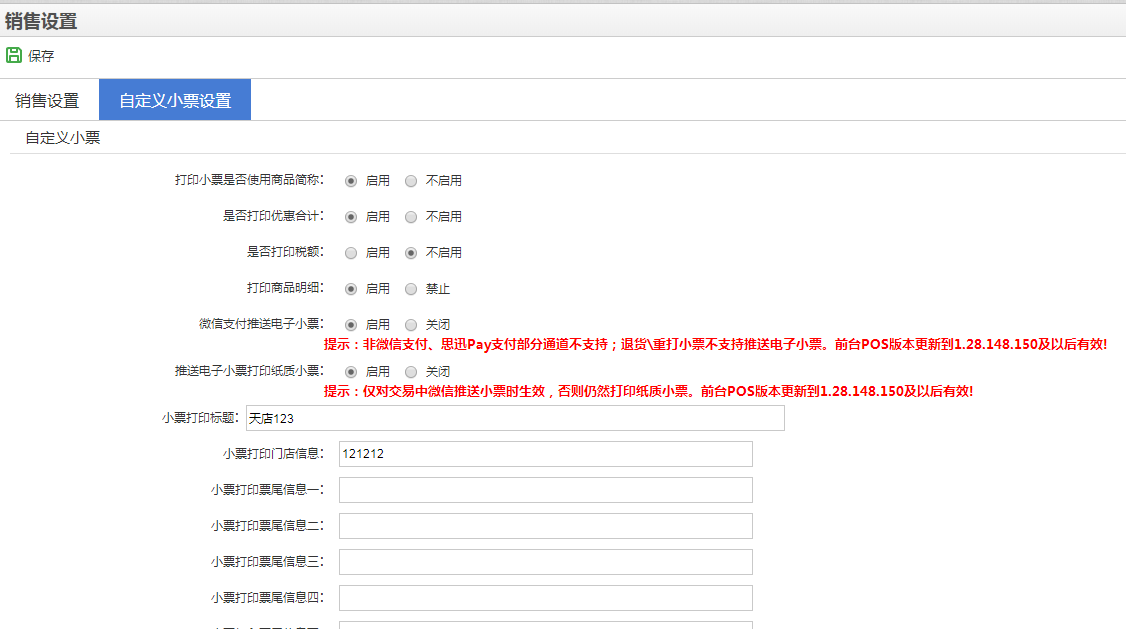This screenshot has height=629, width=1126.
Task: Click the 小票打印票尾信息四 input field
Action: coord(546,597)
